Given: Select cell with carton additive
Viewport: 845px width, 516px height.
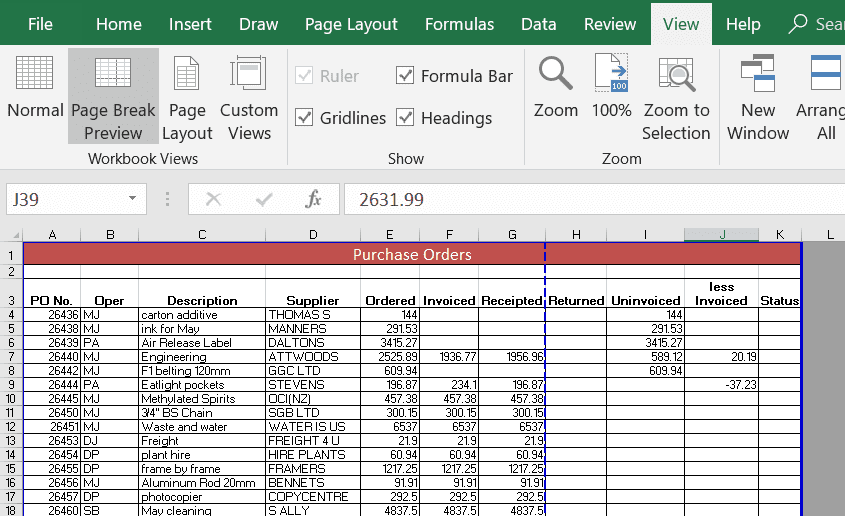Looking at the screenshot, I should (x=202, y=315).
